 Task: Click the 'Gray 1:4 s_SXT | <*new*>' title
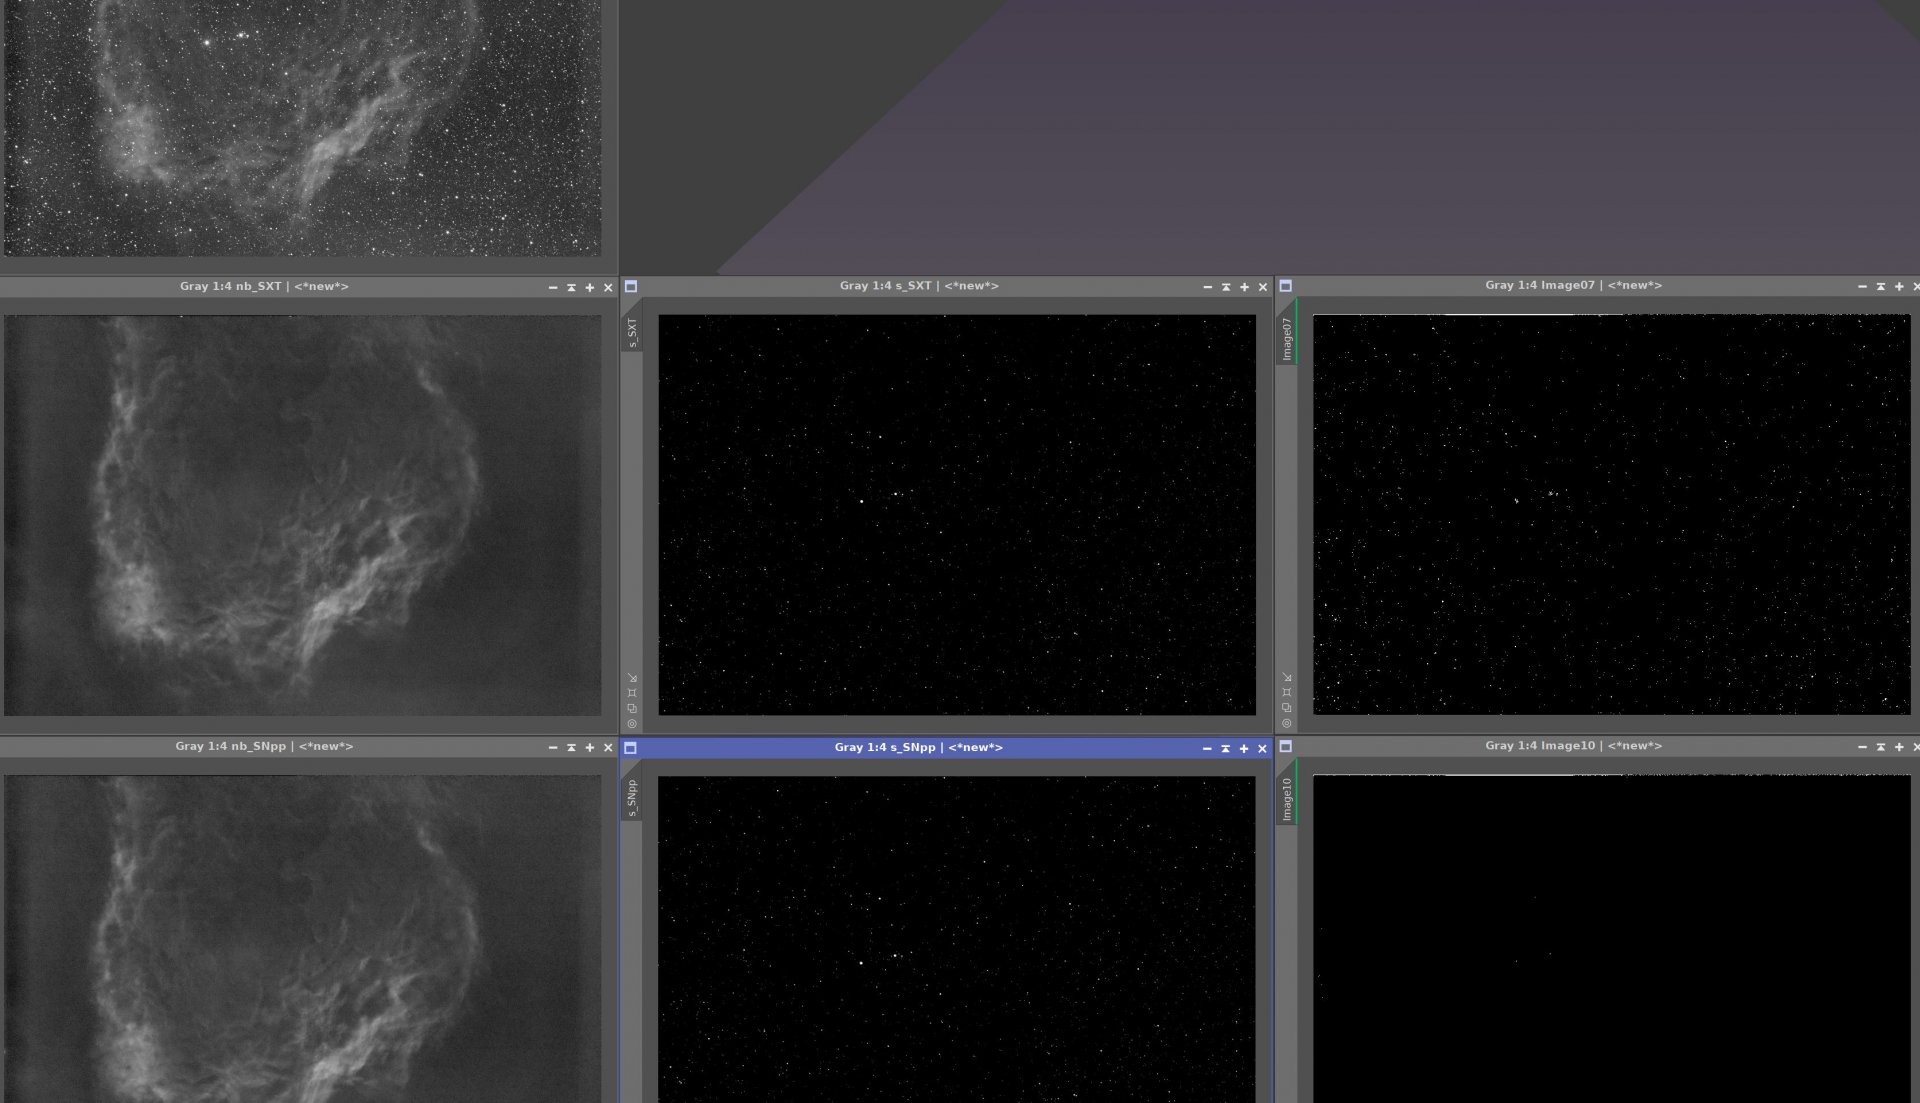tap(919, 286)
